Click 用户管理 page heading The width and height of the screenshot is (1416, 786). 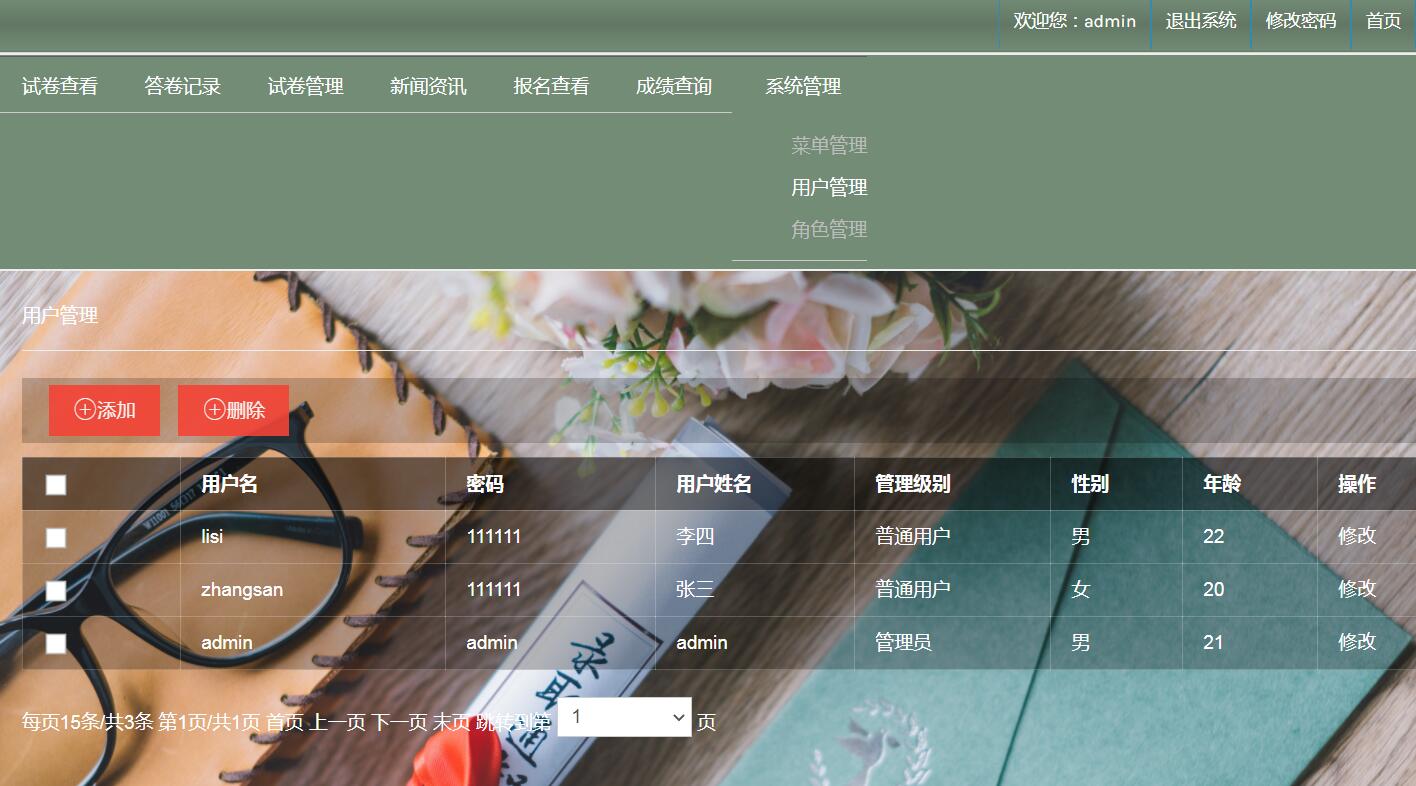point(60,316)
